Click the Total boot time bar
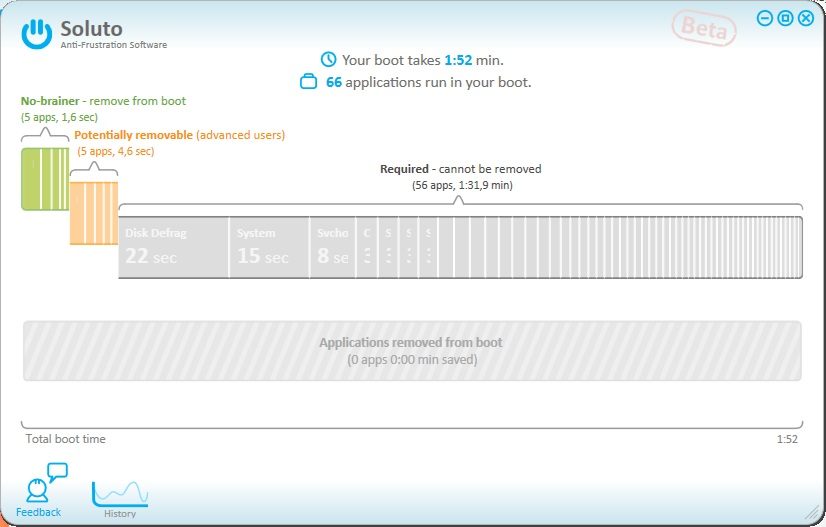Image resolution: width=826 pixels, height=527 pixels. point(411,429)
